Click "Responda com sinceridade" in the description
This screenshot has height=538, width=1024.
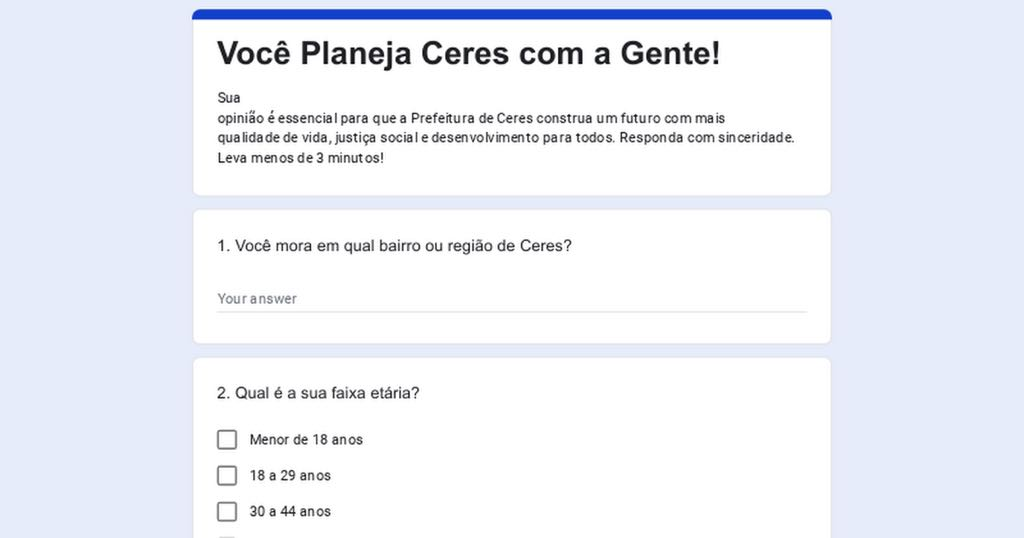(x=705, y=138)
